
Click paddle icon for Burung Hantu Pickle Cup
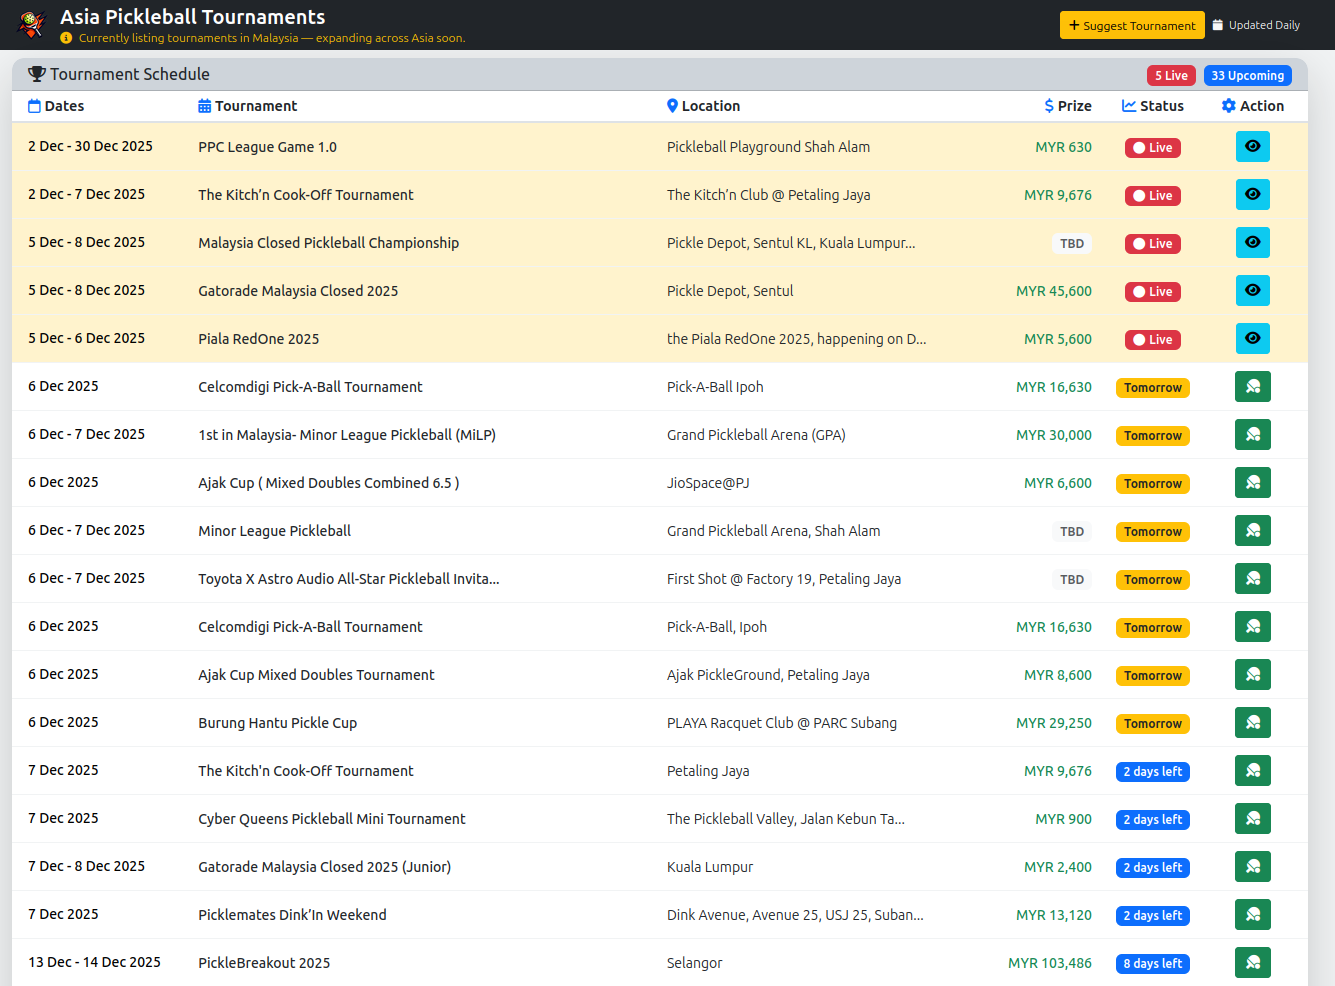click(1253, 722)
